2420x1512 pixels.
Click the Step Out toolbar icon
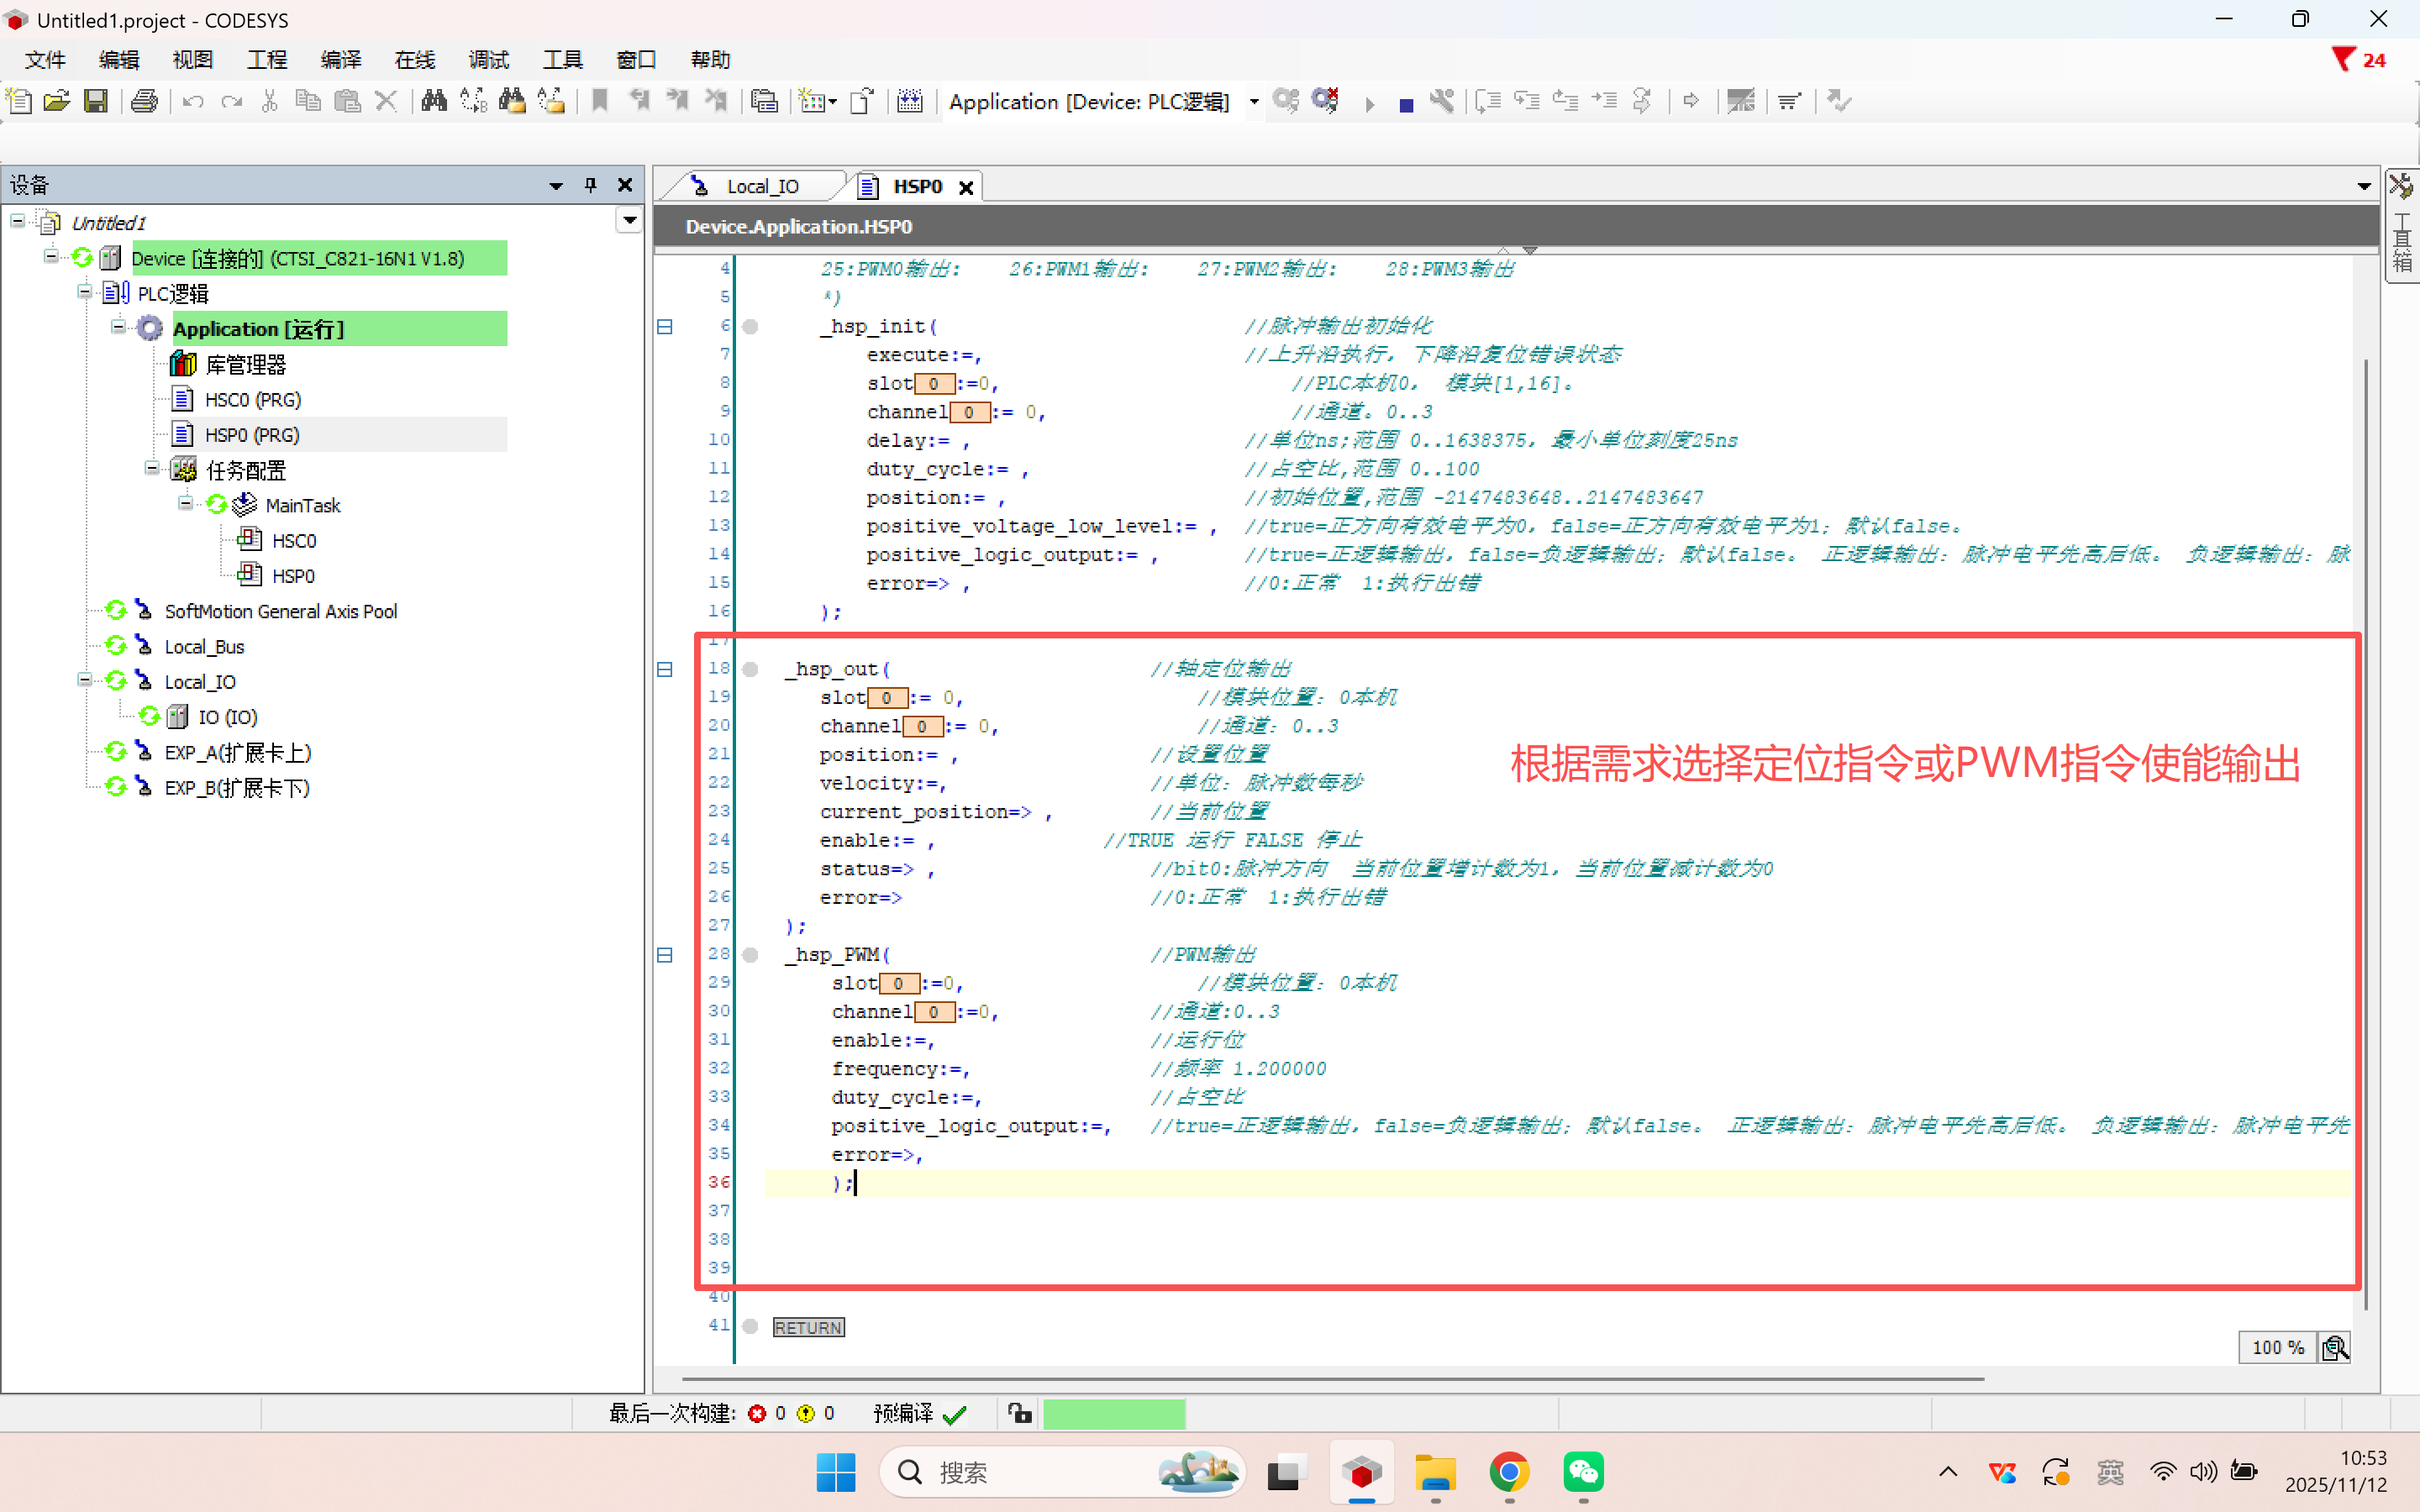coord(1566,101)
